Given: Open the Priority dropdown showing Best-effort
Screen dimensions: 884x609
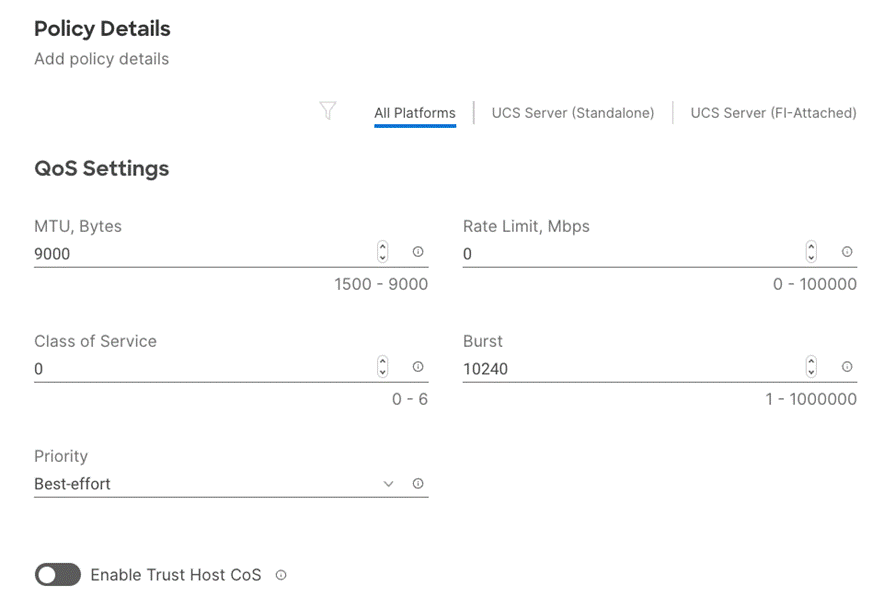Looking at the screenshot, I should click(x=389, y=483).
